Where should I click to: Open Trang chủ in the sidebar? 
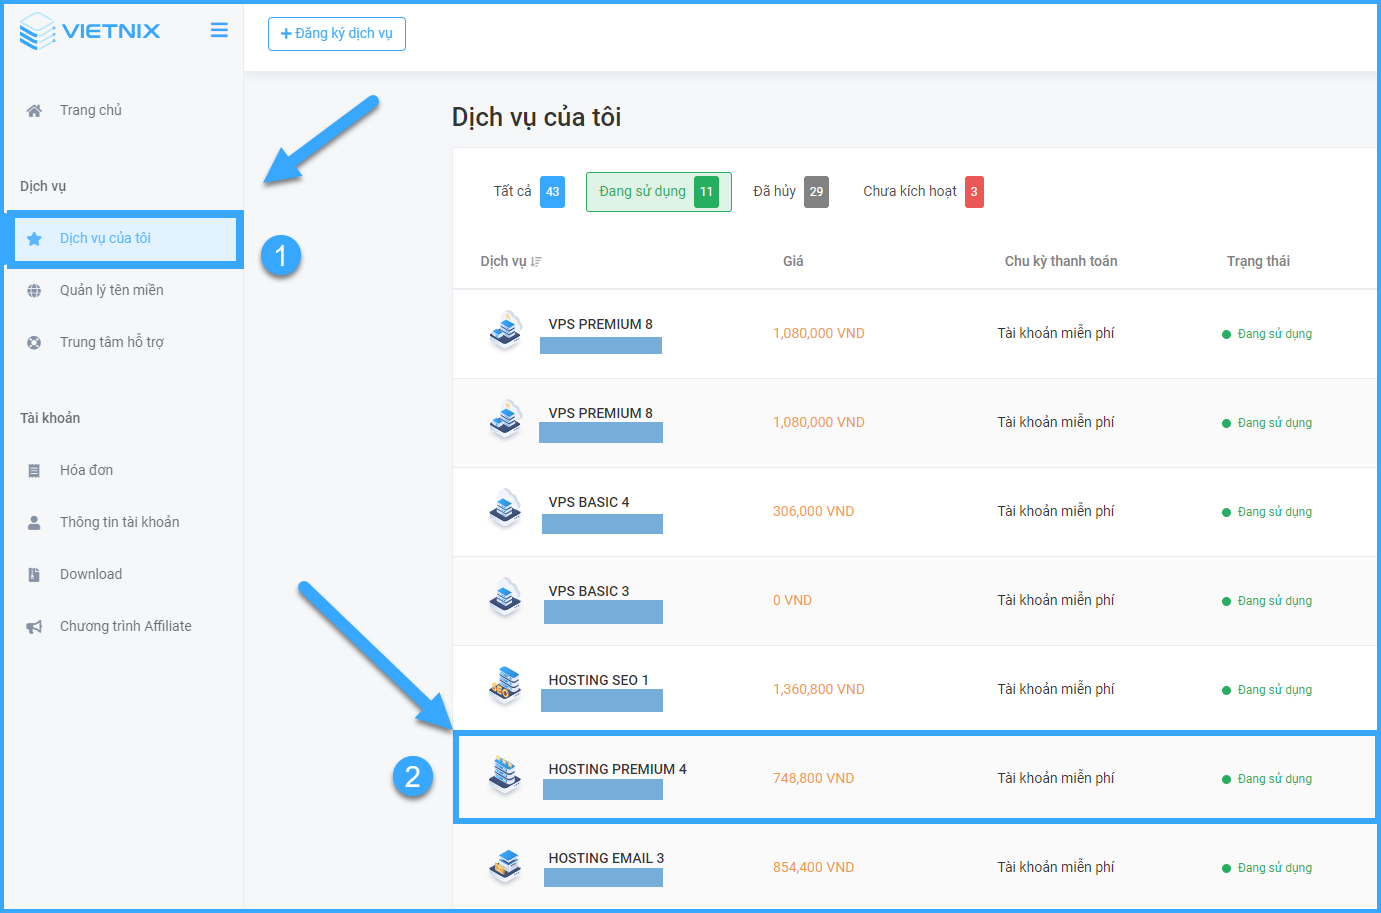tap(91, 110)
